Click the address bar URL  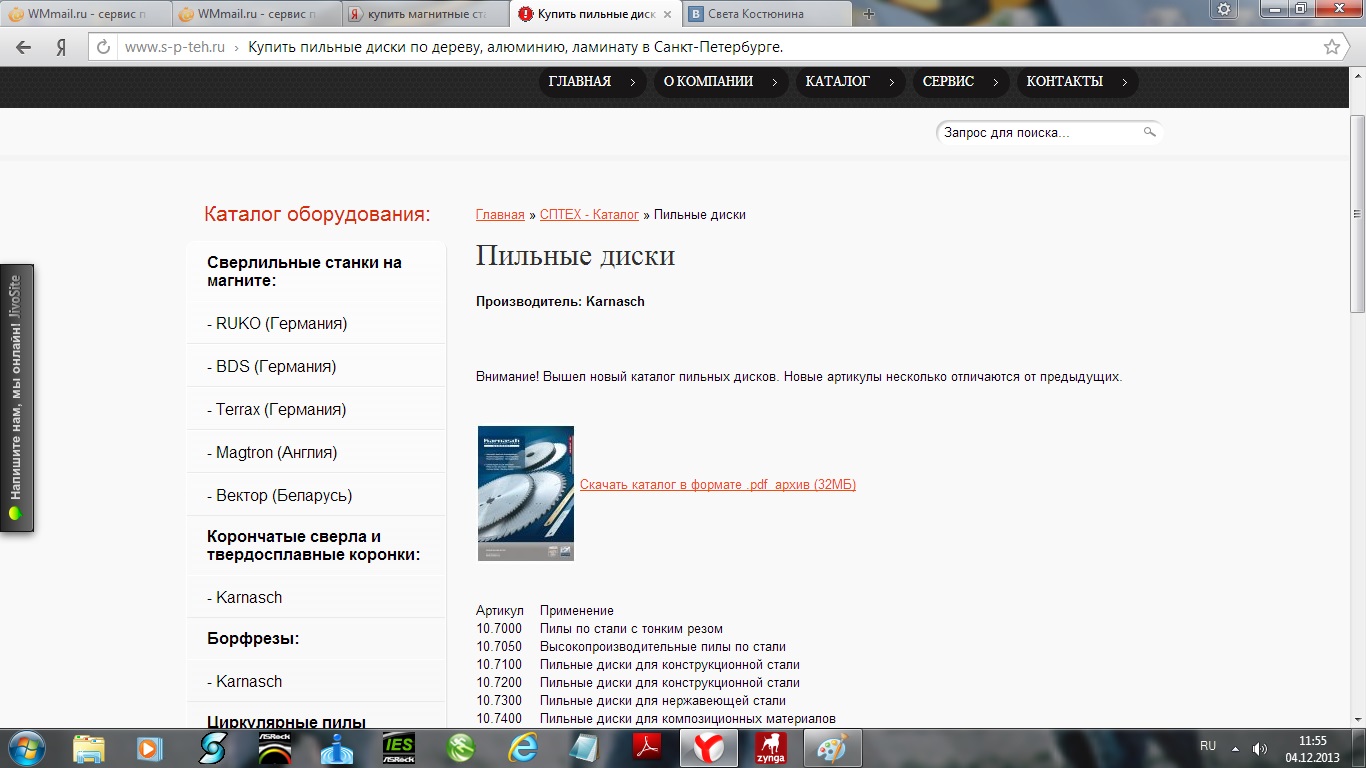174,47
